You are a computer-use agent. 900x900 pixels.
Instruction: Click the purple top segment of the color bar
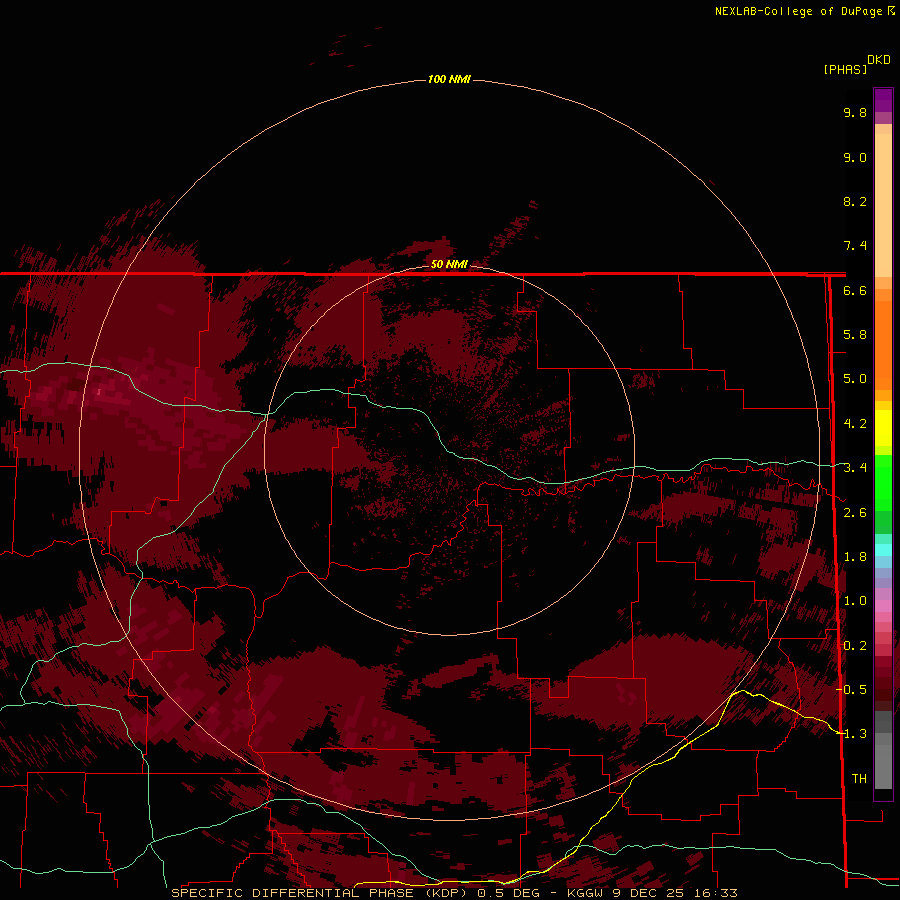883,100
